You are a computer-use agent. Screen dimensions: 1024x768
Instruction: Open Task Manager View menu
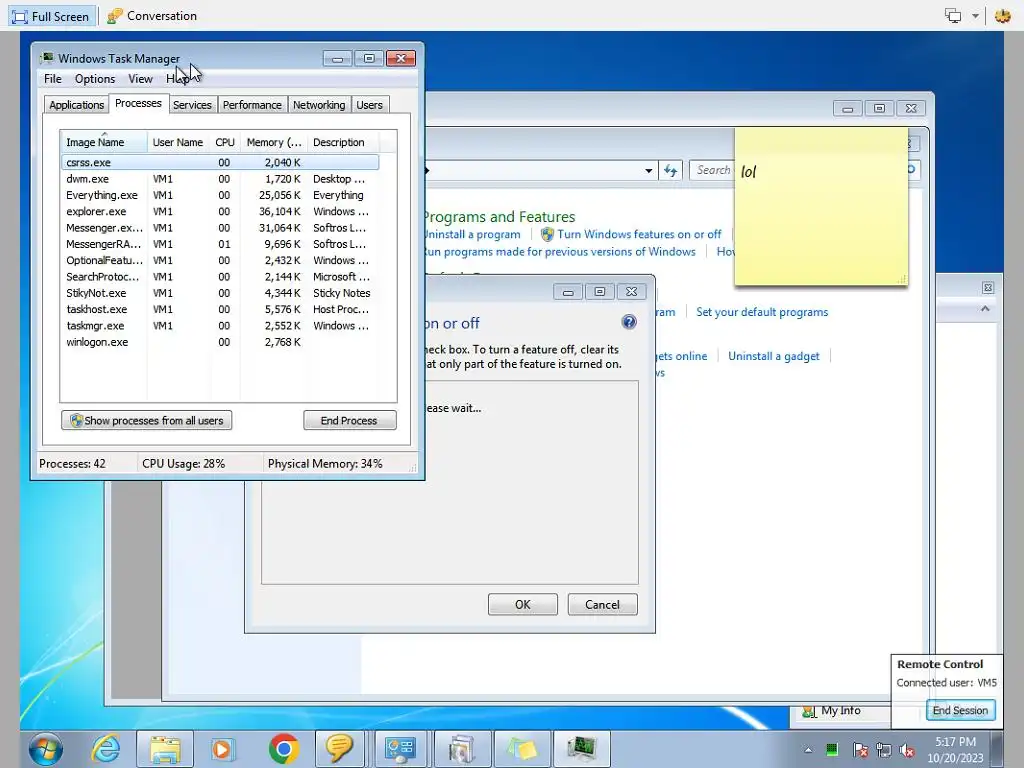pyautogui.click(x=140, y=79)
